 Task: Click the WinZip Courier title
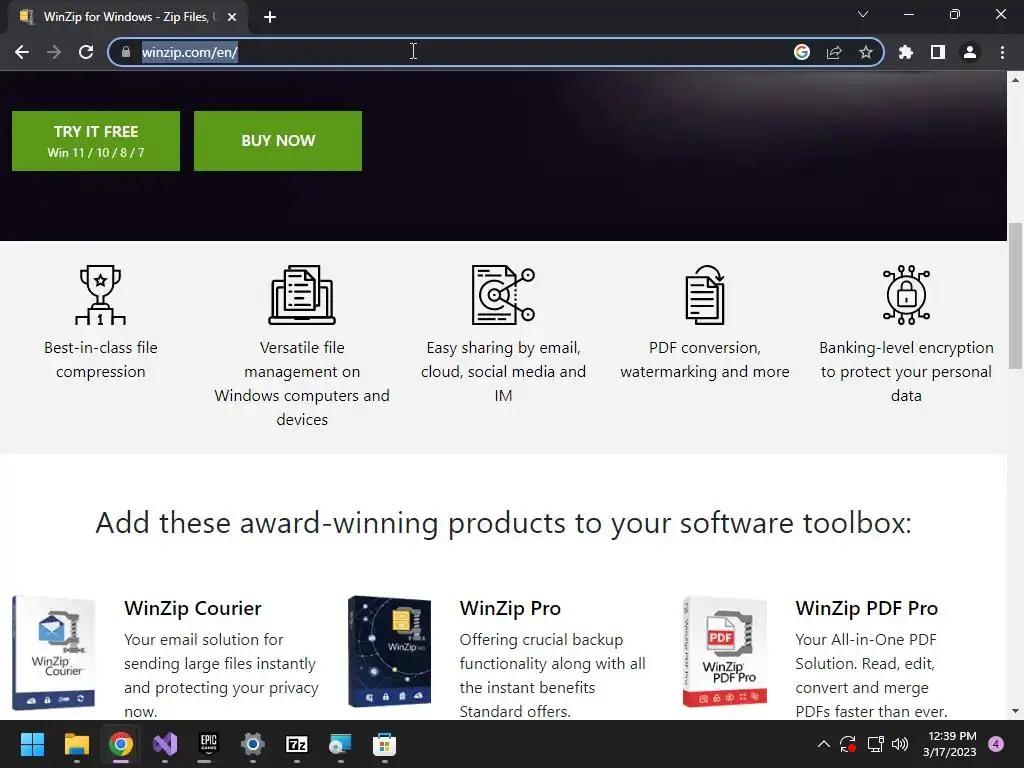[193, 608]
